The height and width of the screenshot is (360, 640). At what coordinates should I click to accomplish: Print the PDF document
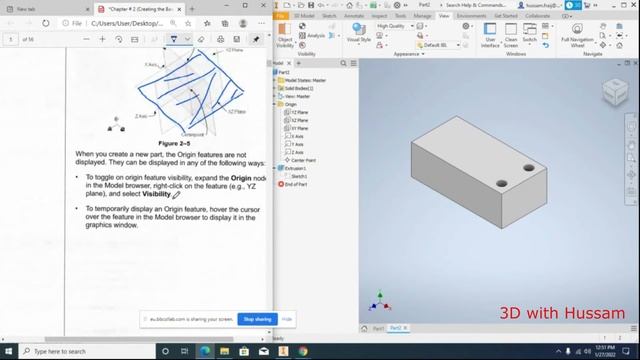tap(220, 39)
